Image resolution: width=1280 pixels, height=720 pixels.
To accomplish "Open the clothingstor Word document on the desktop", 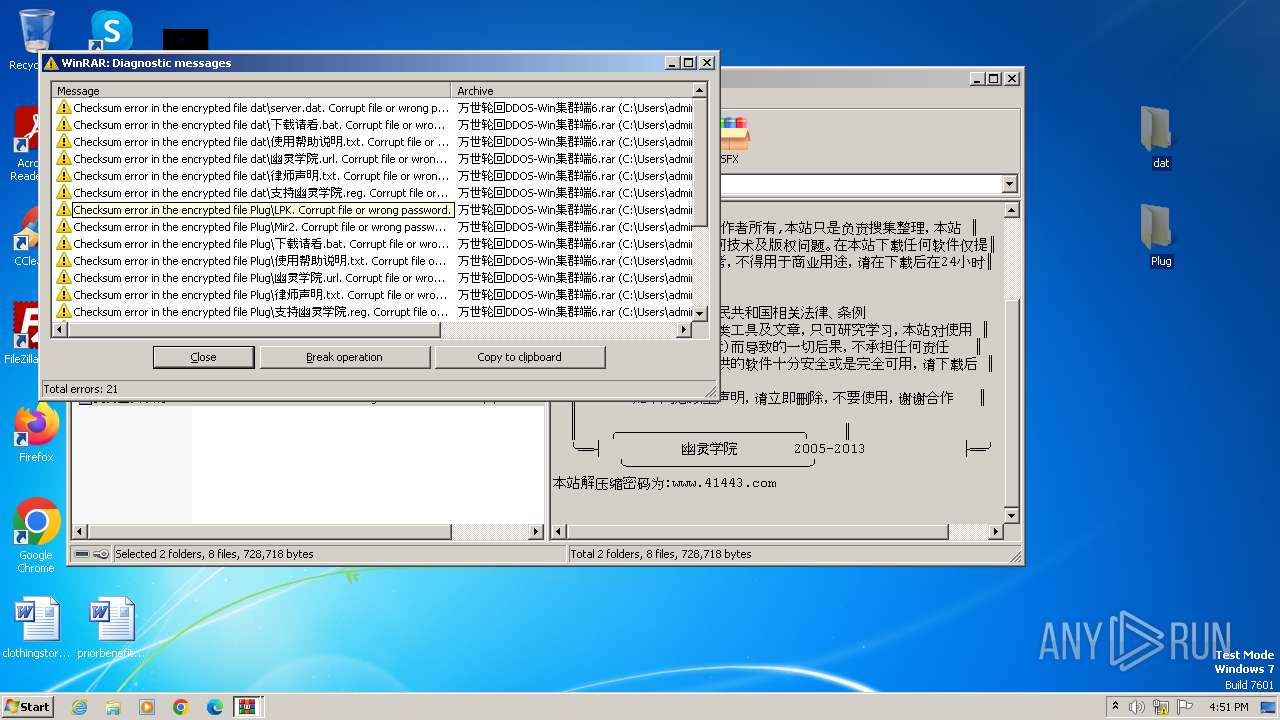I will 36,628.
